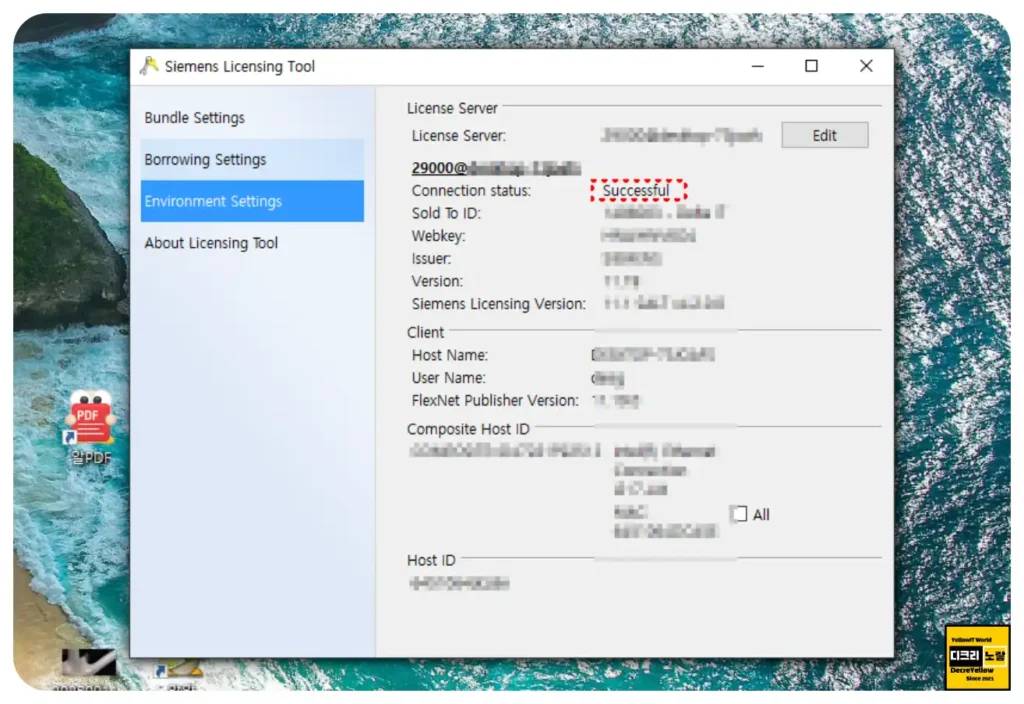Select Borrowing Settings in the sidebar

pyautogui.click(x=251, y=159)
